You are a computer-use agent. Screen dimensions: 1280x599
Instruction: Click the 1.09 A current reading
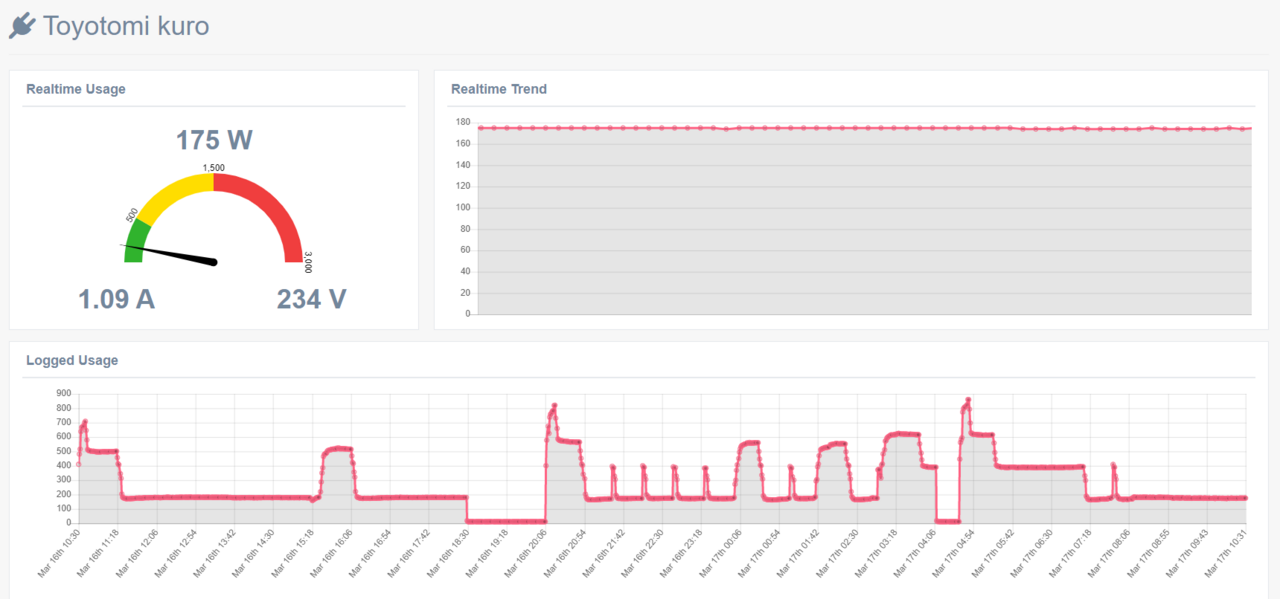[x=116, y=299]
